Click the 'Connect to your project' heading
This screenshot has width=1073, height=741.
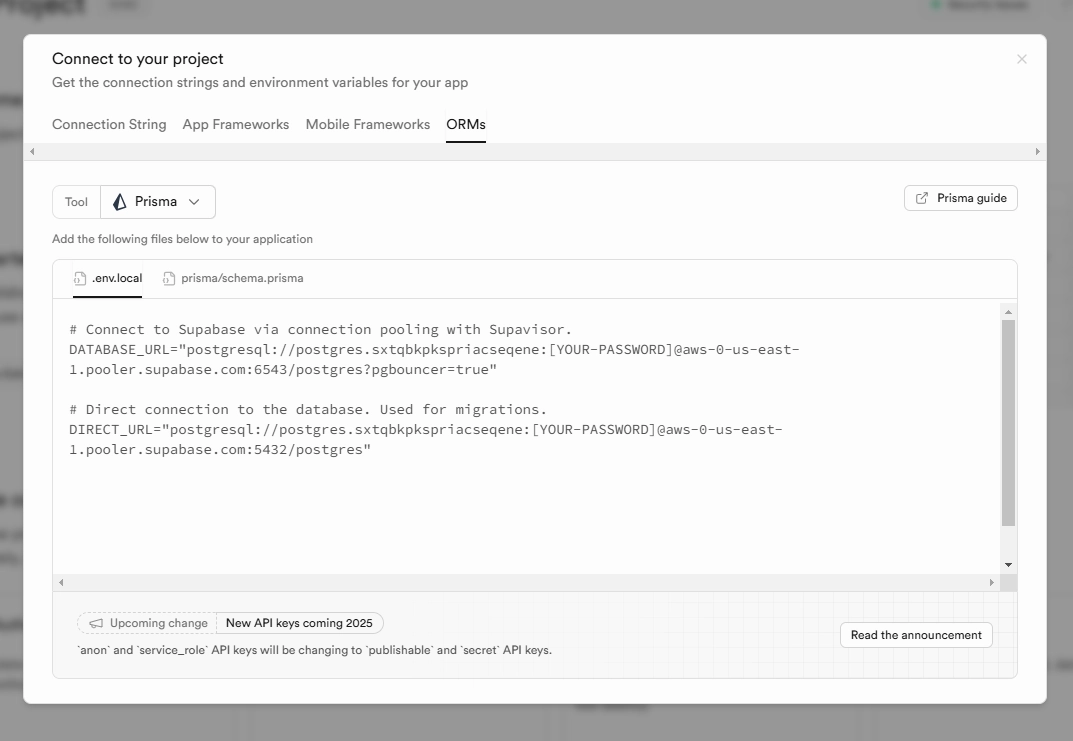(138, 59)
